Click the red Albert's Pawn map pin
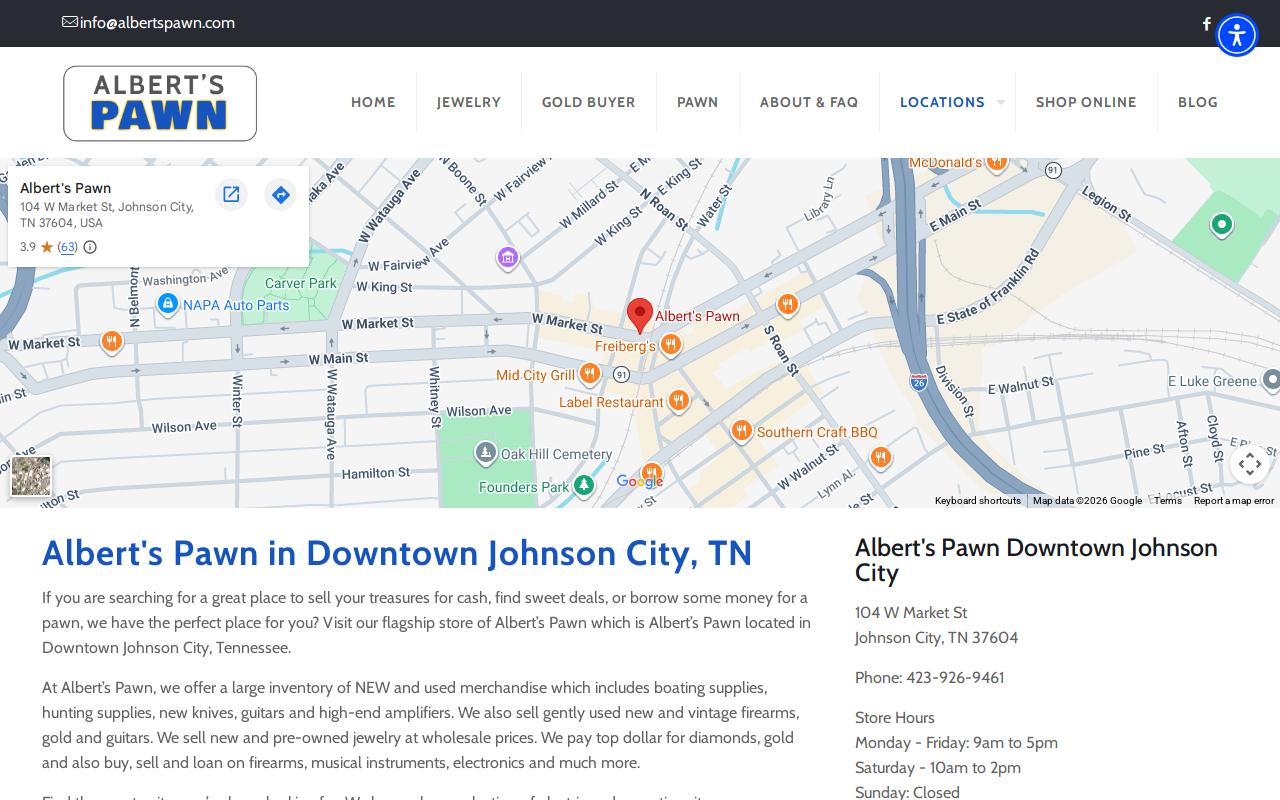 (x=640, y=316)
